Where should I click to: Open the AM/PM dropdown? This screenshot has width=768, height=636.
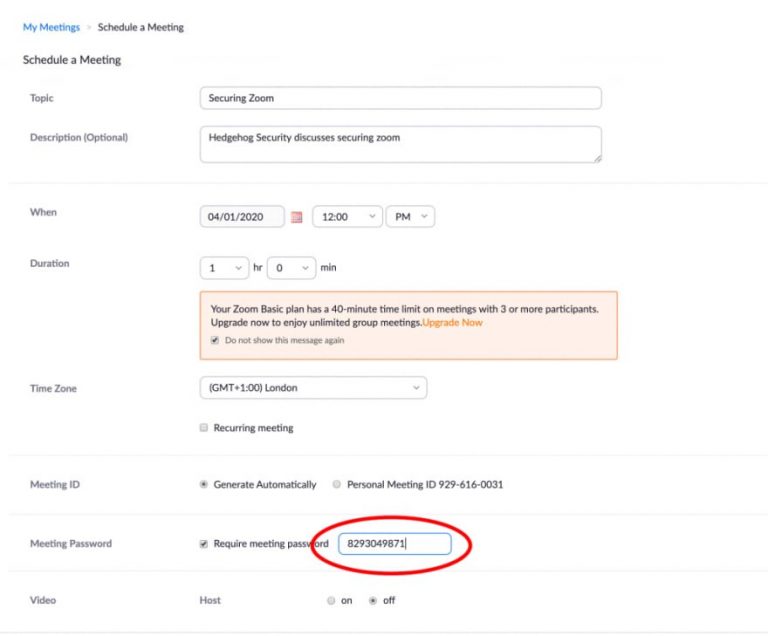[x=410, y=217]
